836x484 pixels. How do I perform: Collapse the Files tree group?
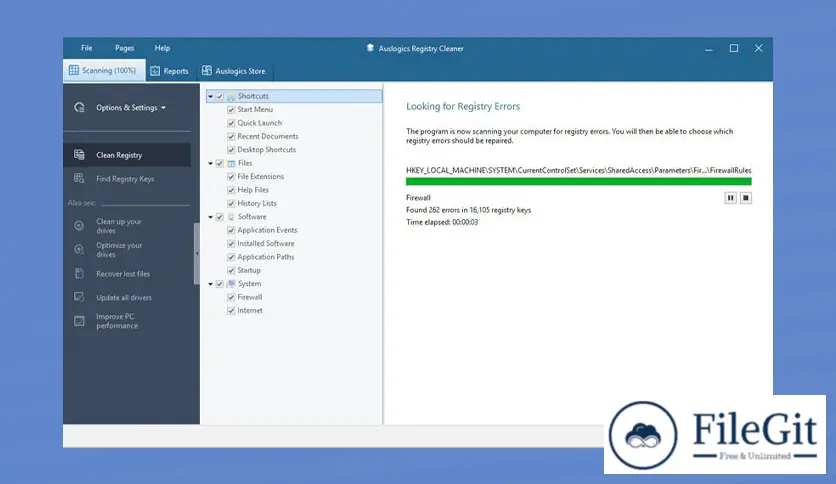[211, 164]
